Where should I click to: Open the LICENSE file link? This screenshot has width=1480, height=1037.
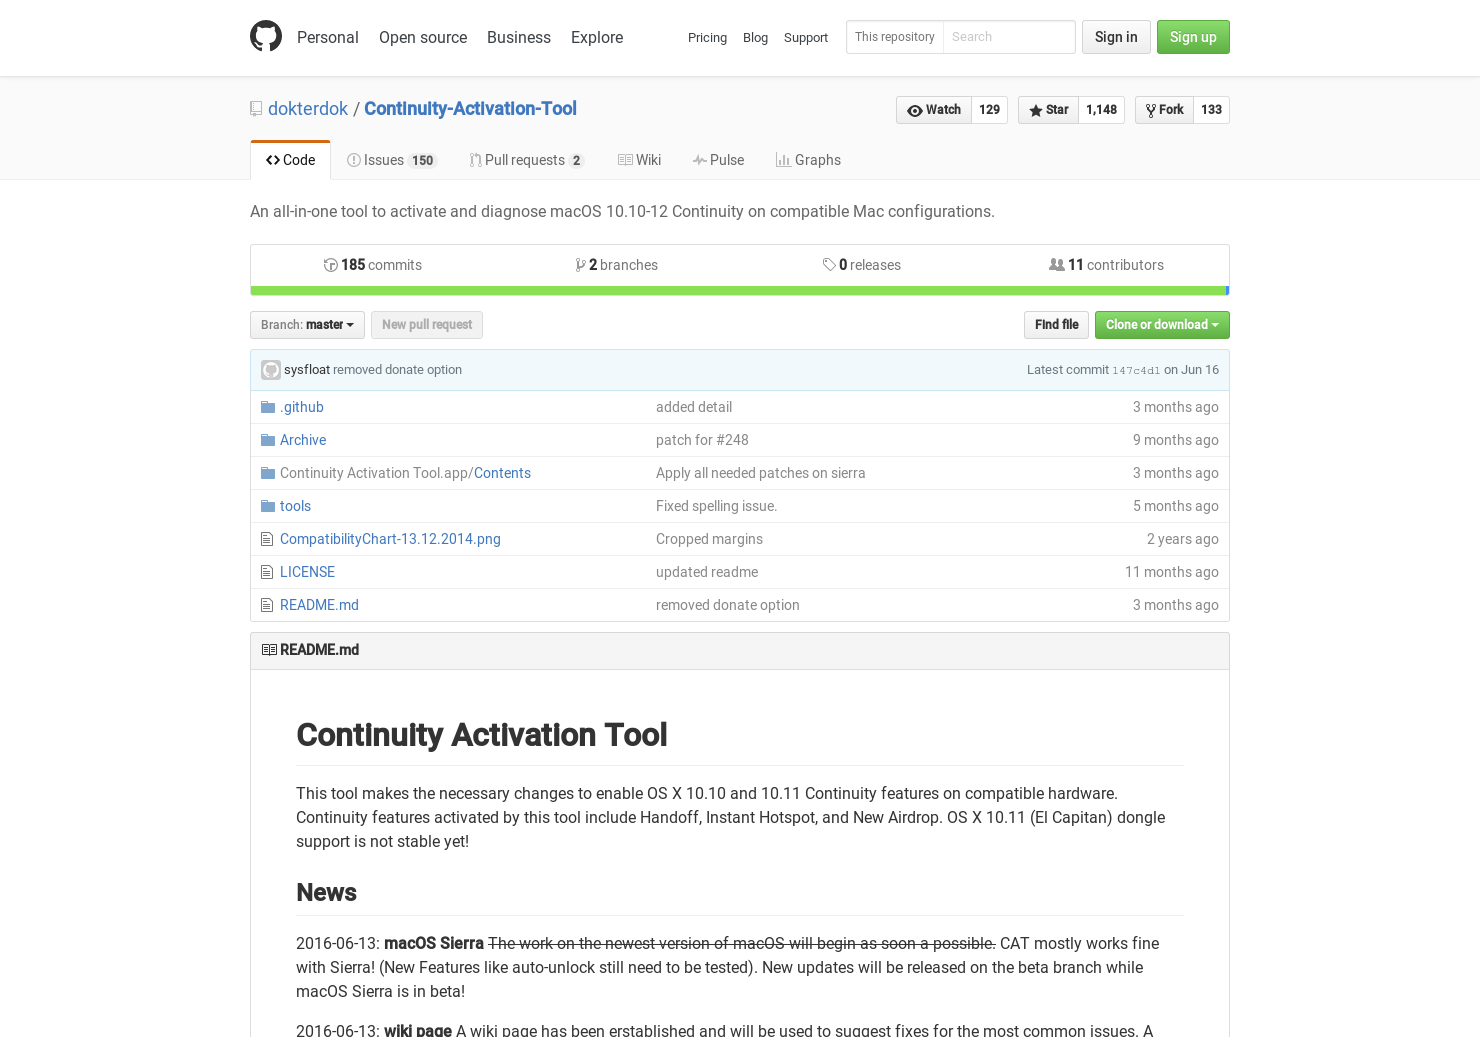click(307, 571)
